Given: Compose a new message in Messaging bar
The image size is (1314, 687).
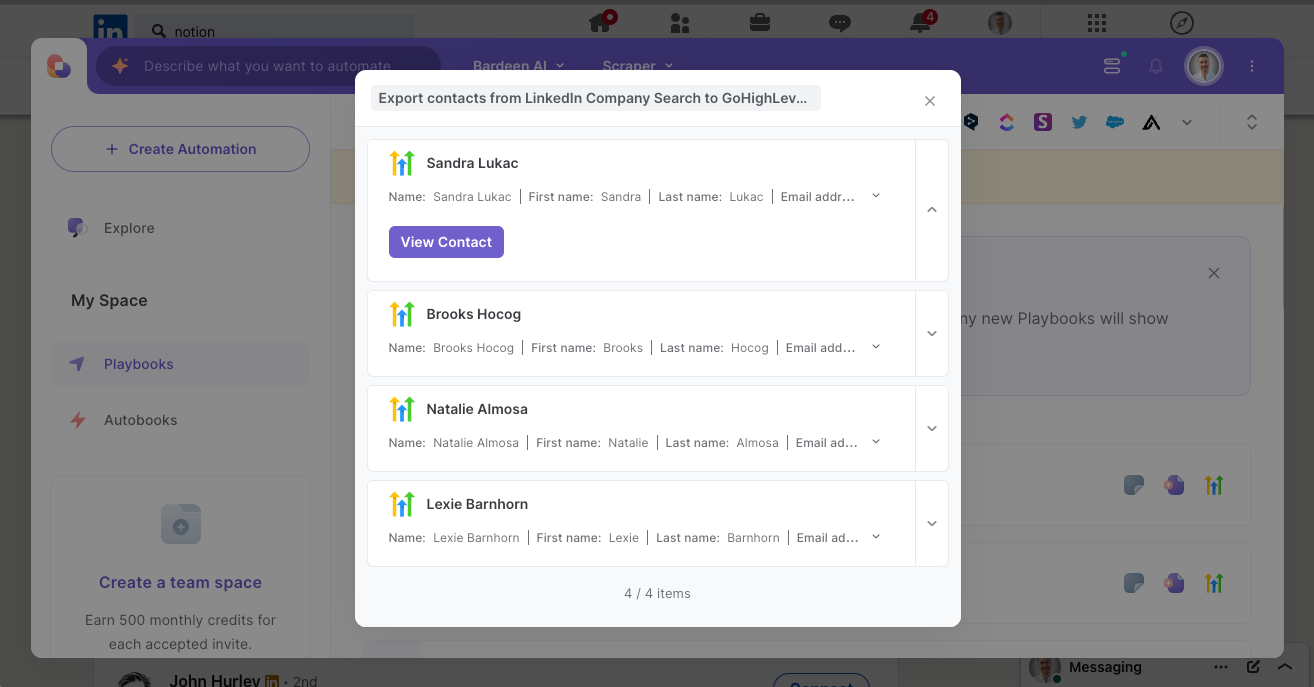Looking at the screenshot, I should [x=1253, y=667].
